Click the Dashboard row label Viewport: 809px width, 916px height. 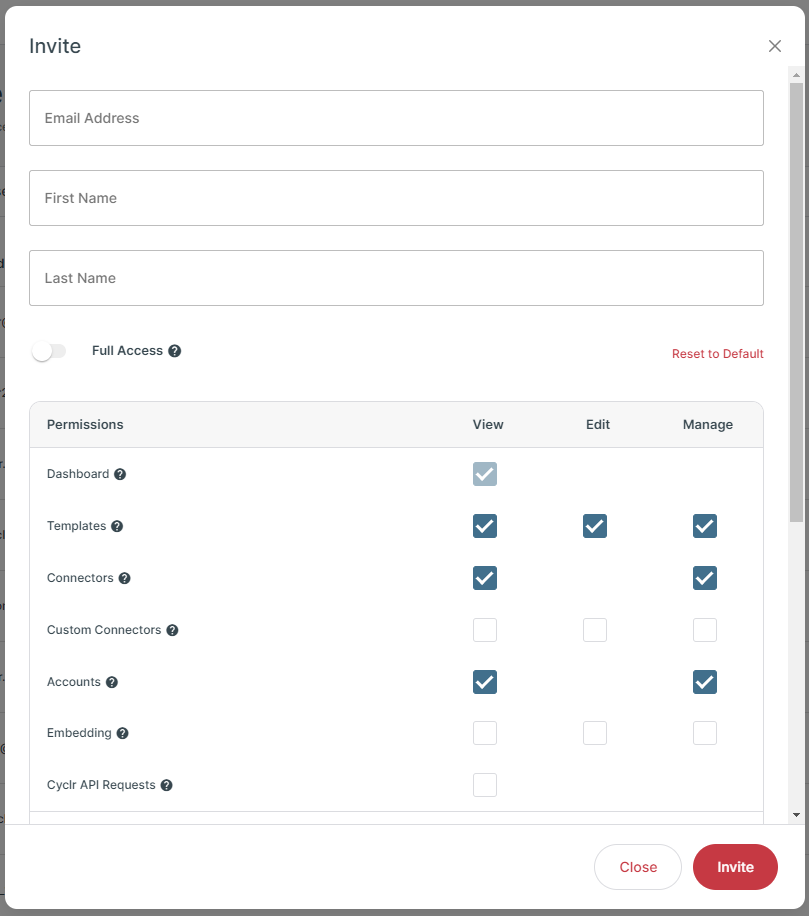(78, 474)
